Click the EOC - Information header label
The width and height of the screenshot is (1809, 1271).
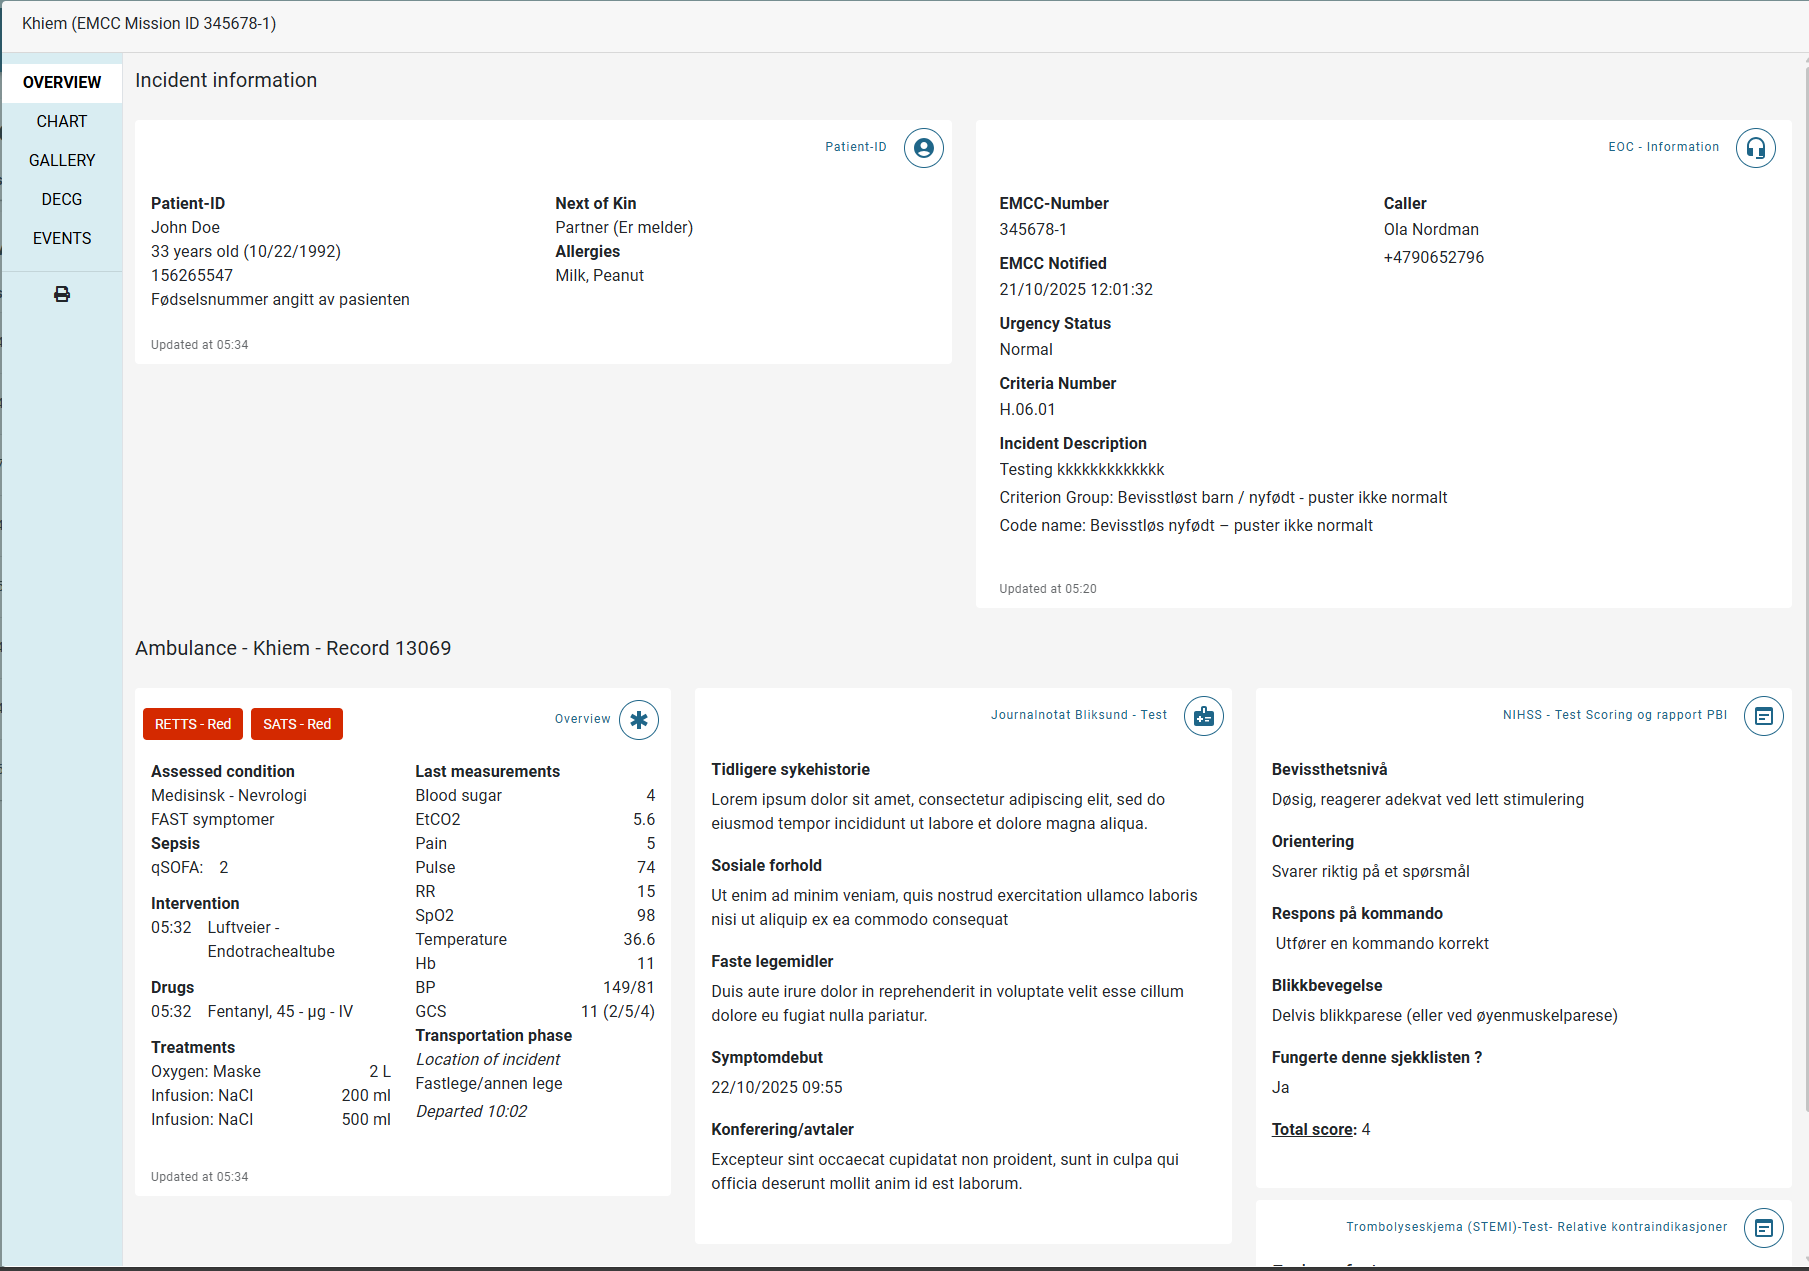point(1664,147)
